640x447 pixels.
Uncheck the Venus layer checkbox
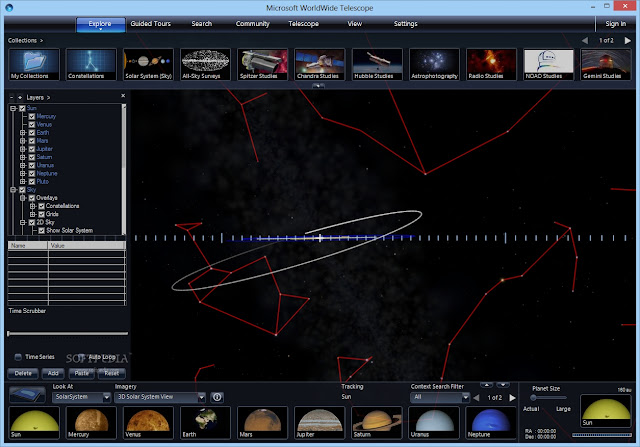[32, 125]
